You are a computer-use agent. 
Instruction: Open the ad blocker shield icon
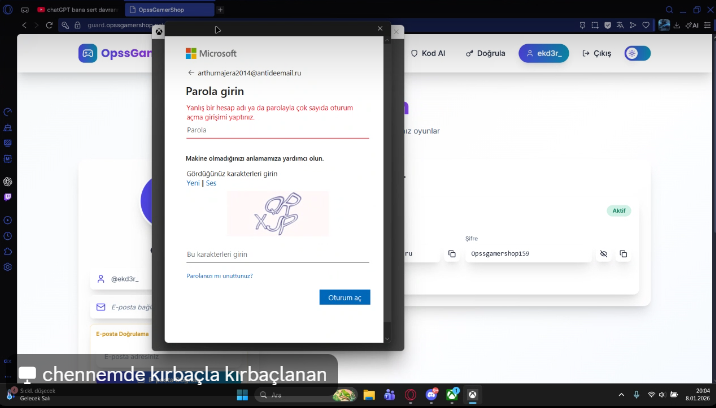608,26
